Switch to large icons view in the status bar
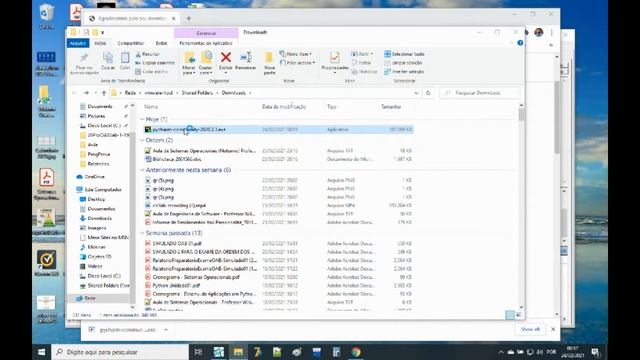640x360 pixels. tap(518, 315)
